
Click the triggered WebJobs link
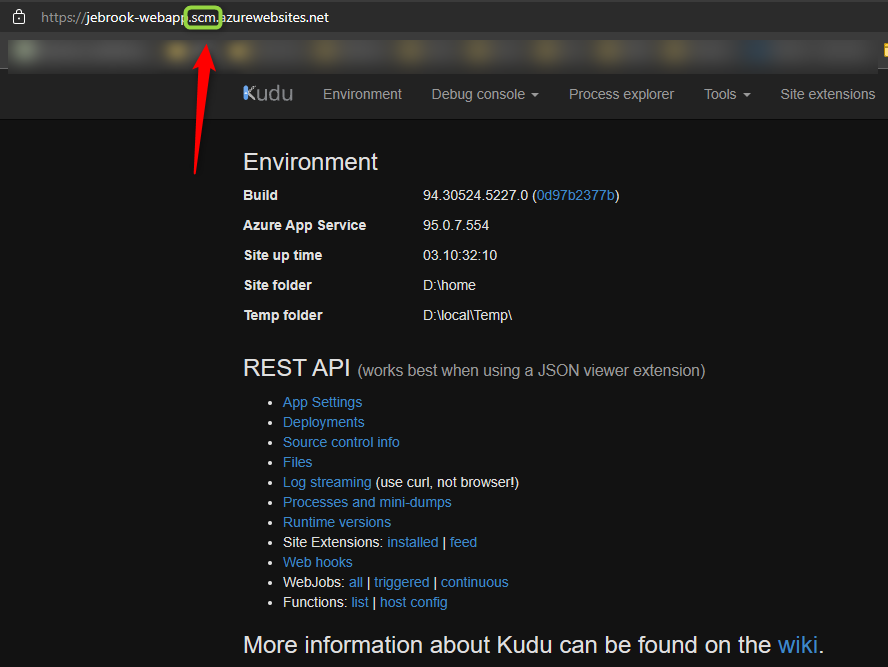(401, 582)
